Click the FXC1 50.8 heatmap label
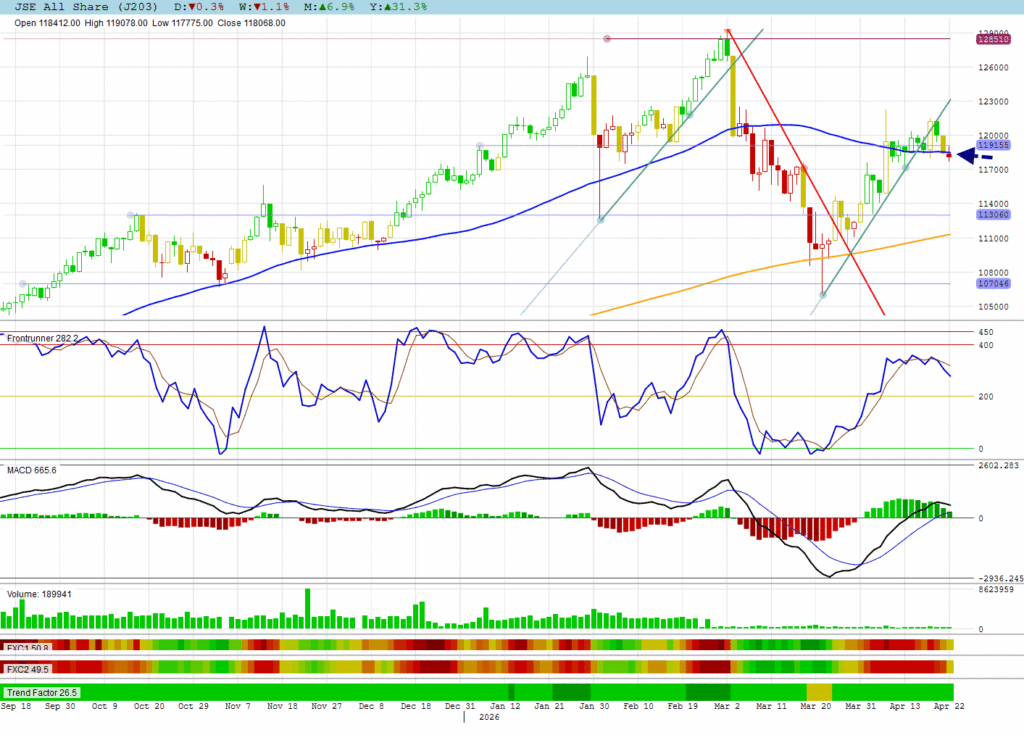Screen dimensions: 1024x735 coord(28,647)
